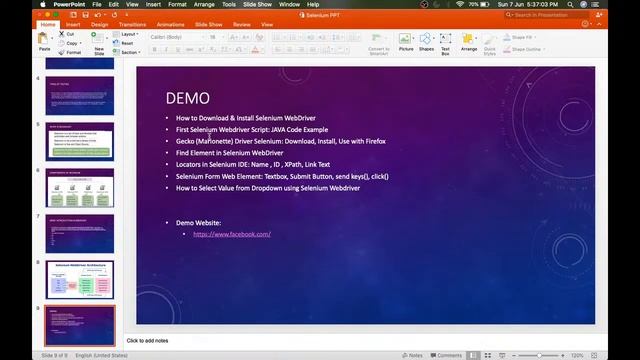Open Quick Styles
Screen dimensions: 640x360
point(489,44)
